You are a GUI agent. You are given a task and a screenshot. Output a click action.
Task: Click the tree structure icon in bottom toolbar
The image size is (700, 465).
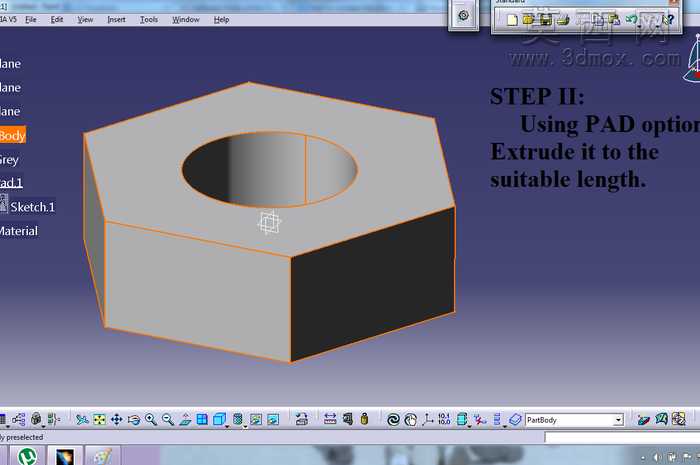(x=19, y=419)
